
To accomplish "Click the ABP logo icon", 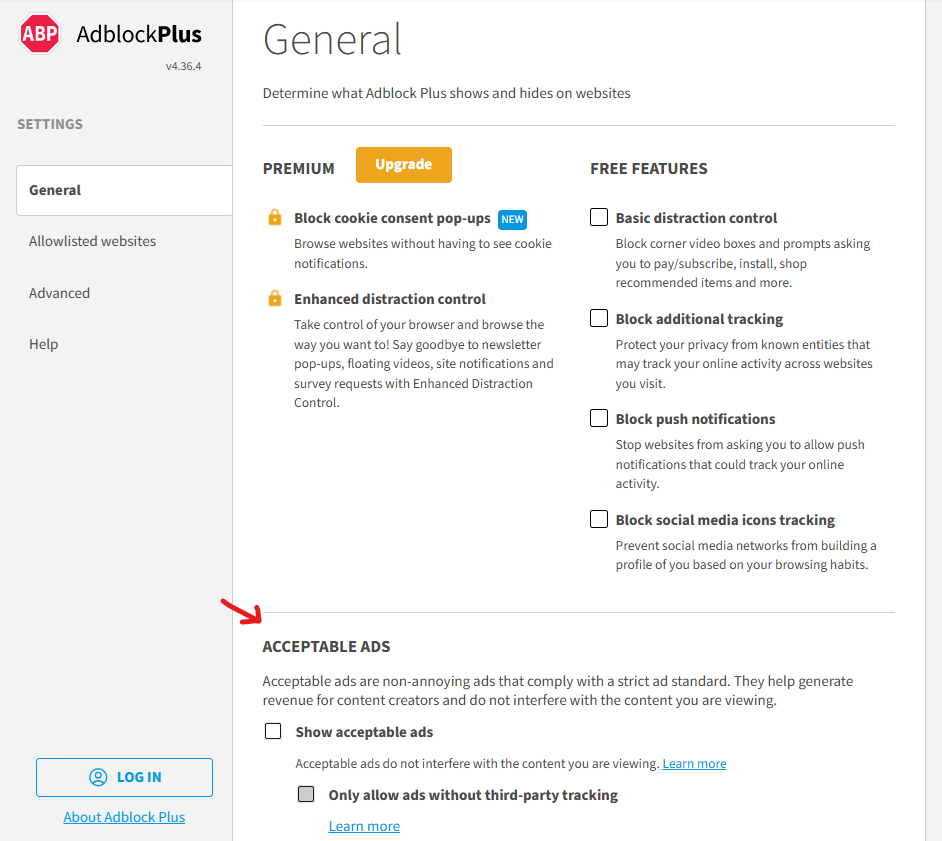I will click(x=38, y=33).
